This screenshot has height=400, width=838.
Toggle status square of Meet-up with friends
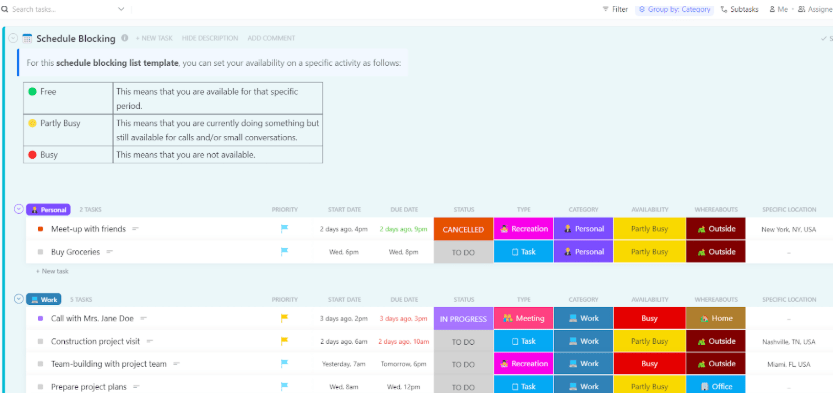(40, 229)
